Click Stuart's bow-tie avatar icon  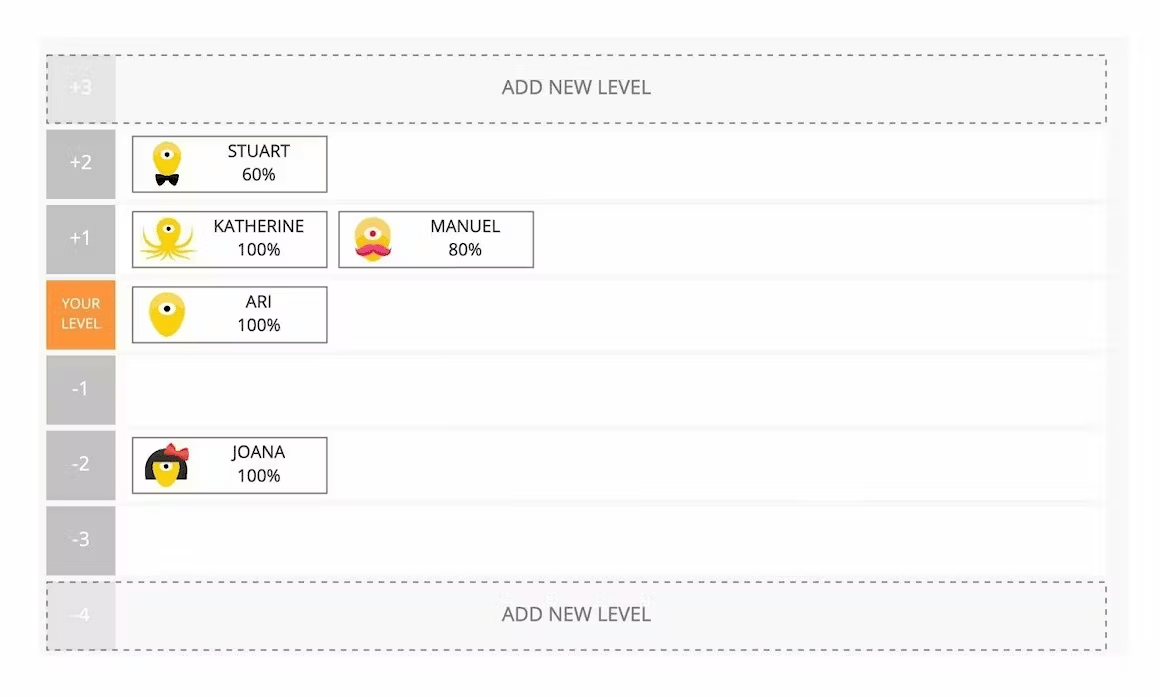[x=167, y=164]
